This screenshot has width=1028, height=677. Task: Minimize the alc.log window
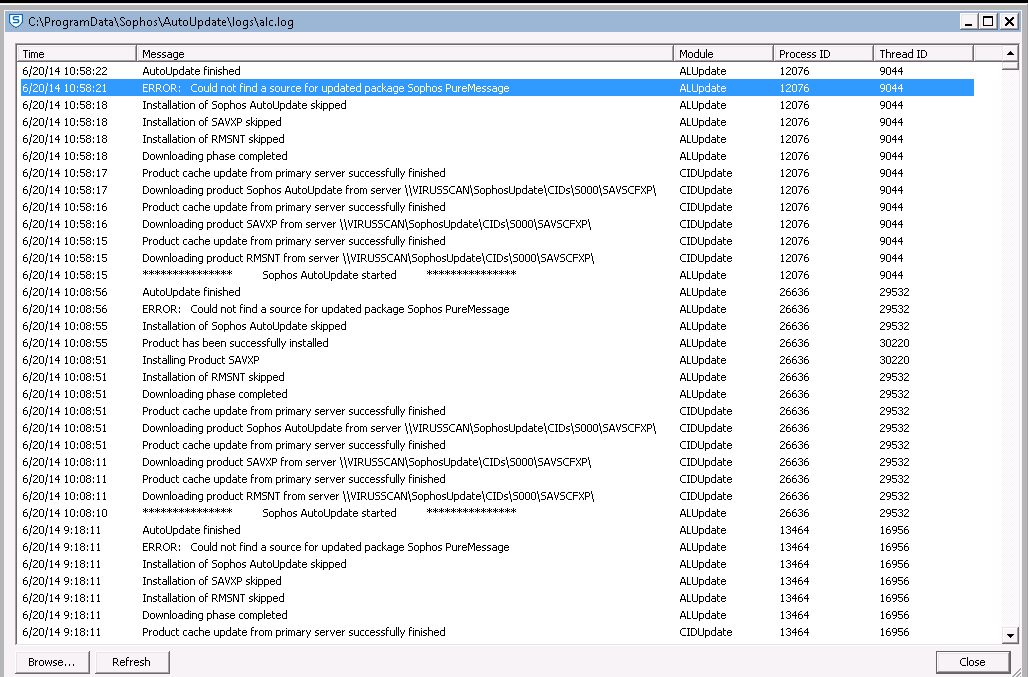coord(968,22)
